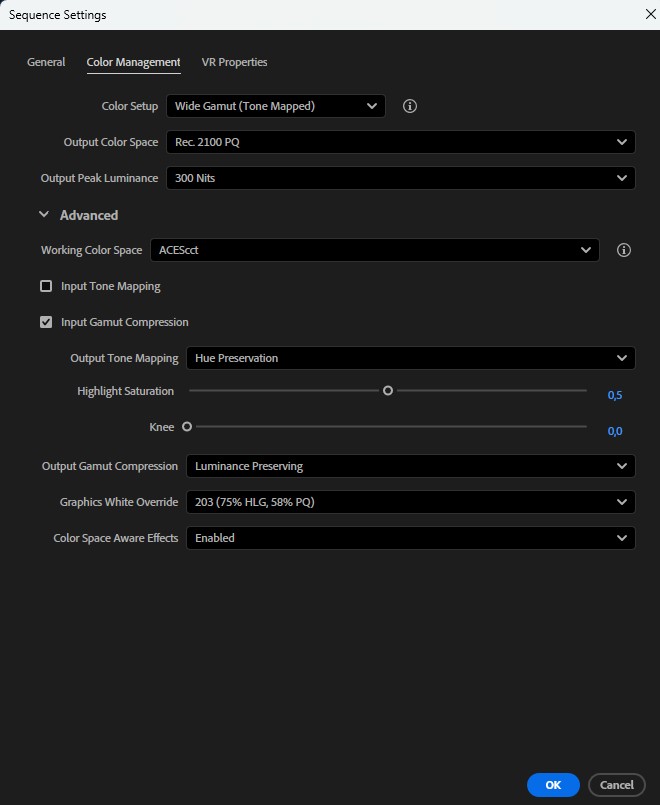Switch to the General tab
The image size is (660, 805).
46,62
